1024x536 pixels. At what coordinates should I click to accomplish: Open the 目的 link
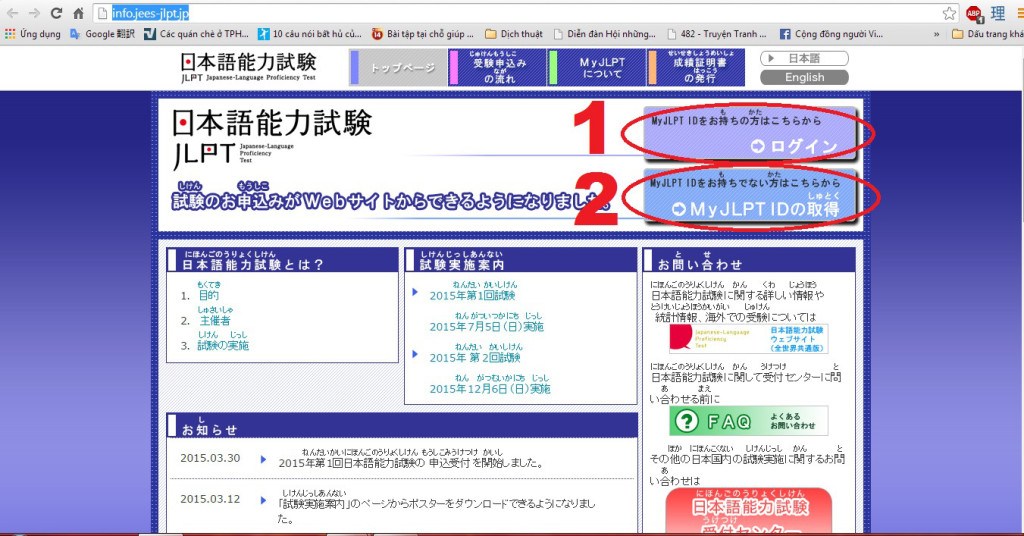click(209, 295)
